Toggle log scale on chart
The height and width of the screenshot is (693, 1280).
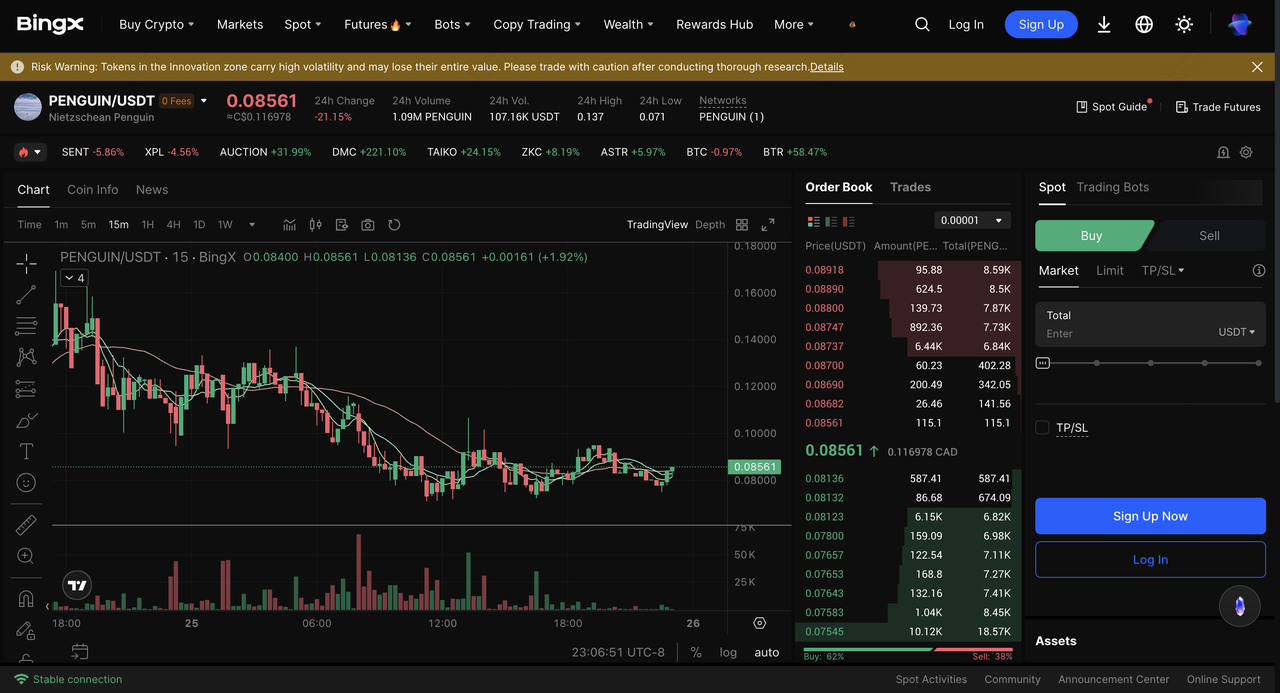[728, 652]
